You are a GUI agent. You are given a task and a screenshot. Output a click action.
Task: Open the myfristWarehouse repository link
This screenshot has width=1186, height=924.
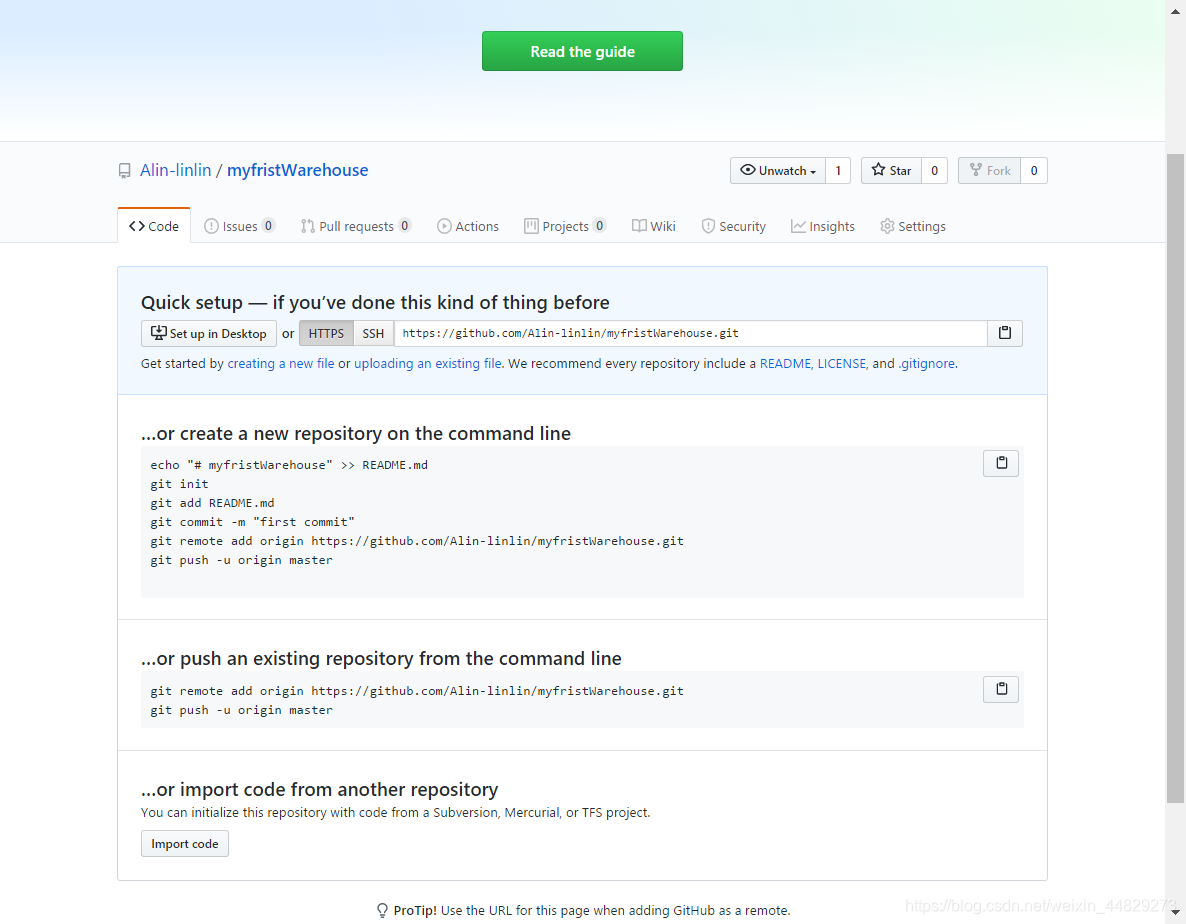click(x=298, y=170)
